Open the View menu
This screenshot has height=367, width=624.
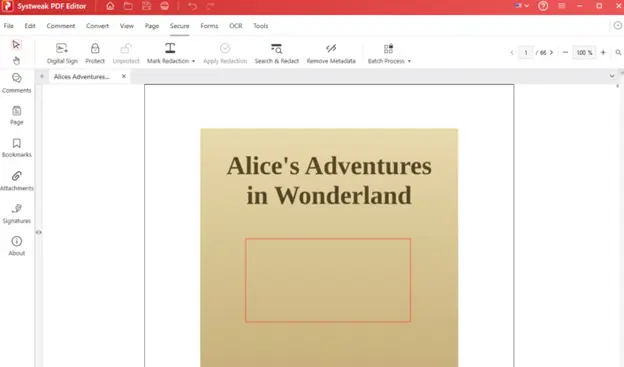[x=127, y=26]
